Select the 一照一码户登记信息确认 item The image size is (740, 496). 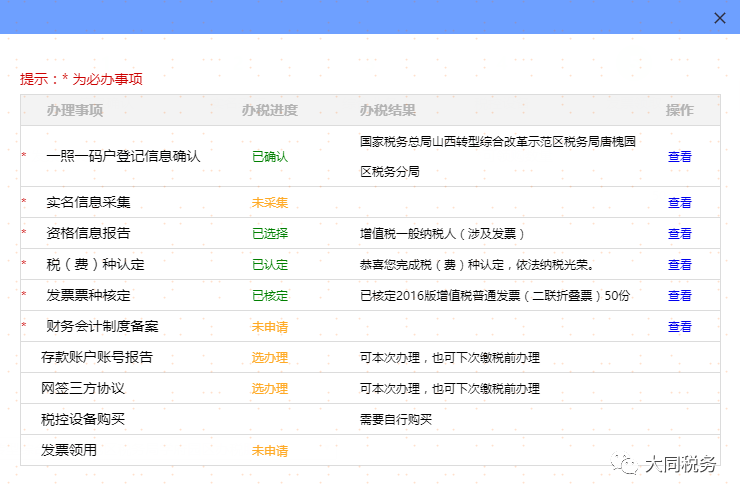tap(123, 156)
